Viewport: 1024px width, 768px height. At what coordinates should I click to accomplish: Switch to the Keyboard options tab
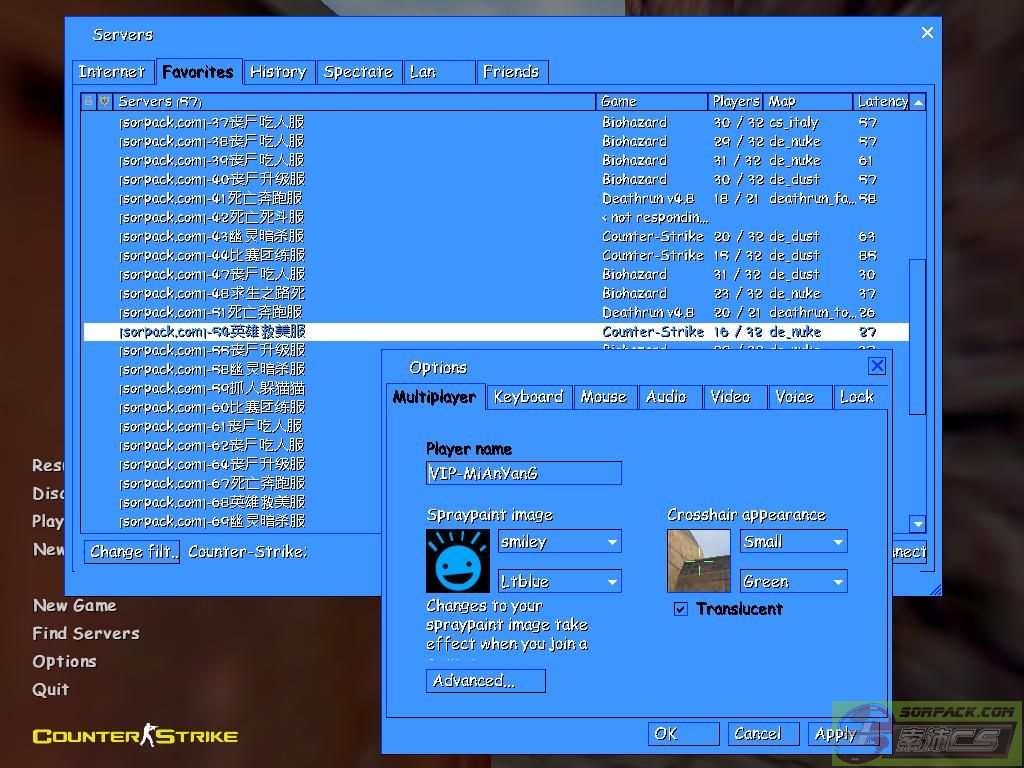point(529,397)
